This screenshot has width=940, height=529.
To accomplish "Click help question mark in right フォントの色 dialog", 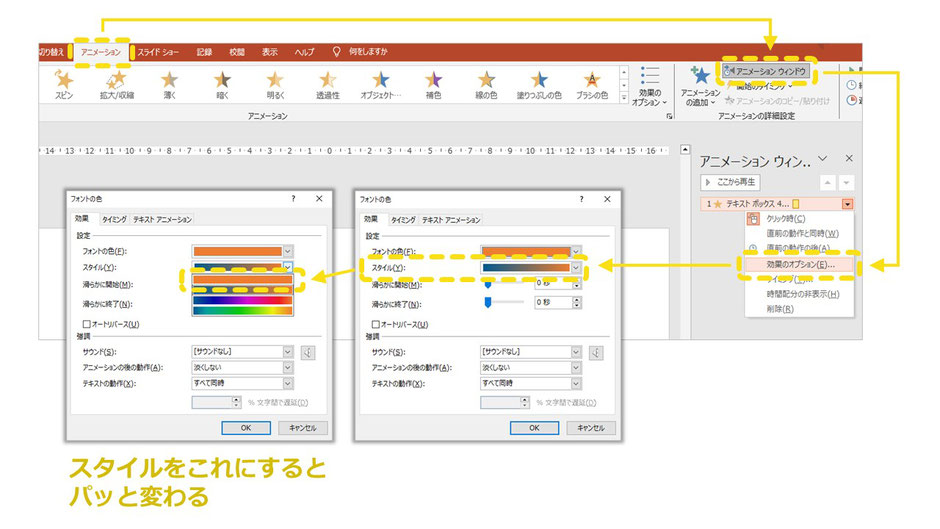I will [582, 199].
